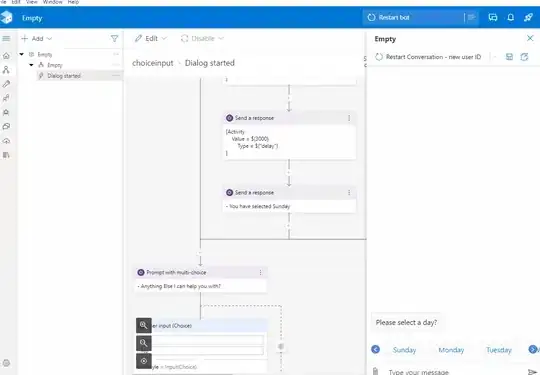Filter dialogs with the funnel icon
The width and height of the screenshot is (540, 375).
[114, 39]
